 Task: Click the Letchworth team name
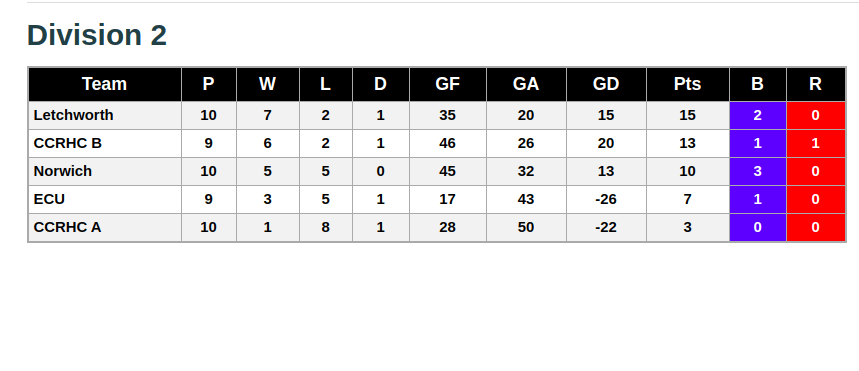click(x=73, y=115)
